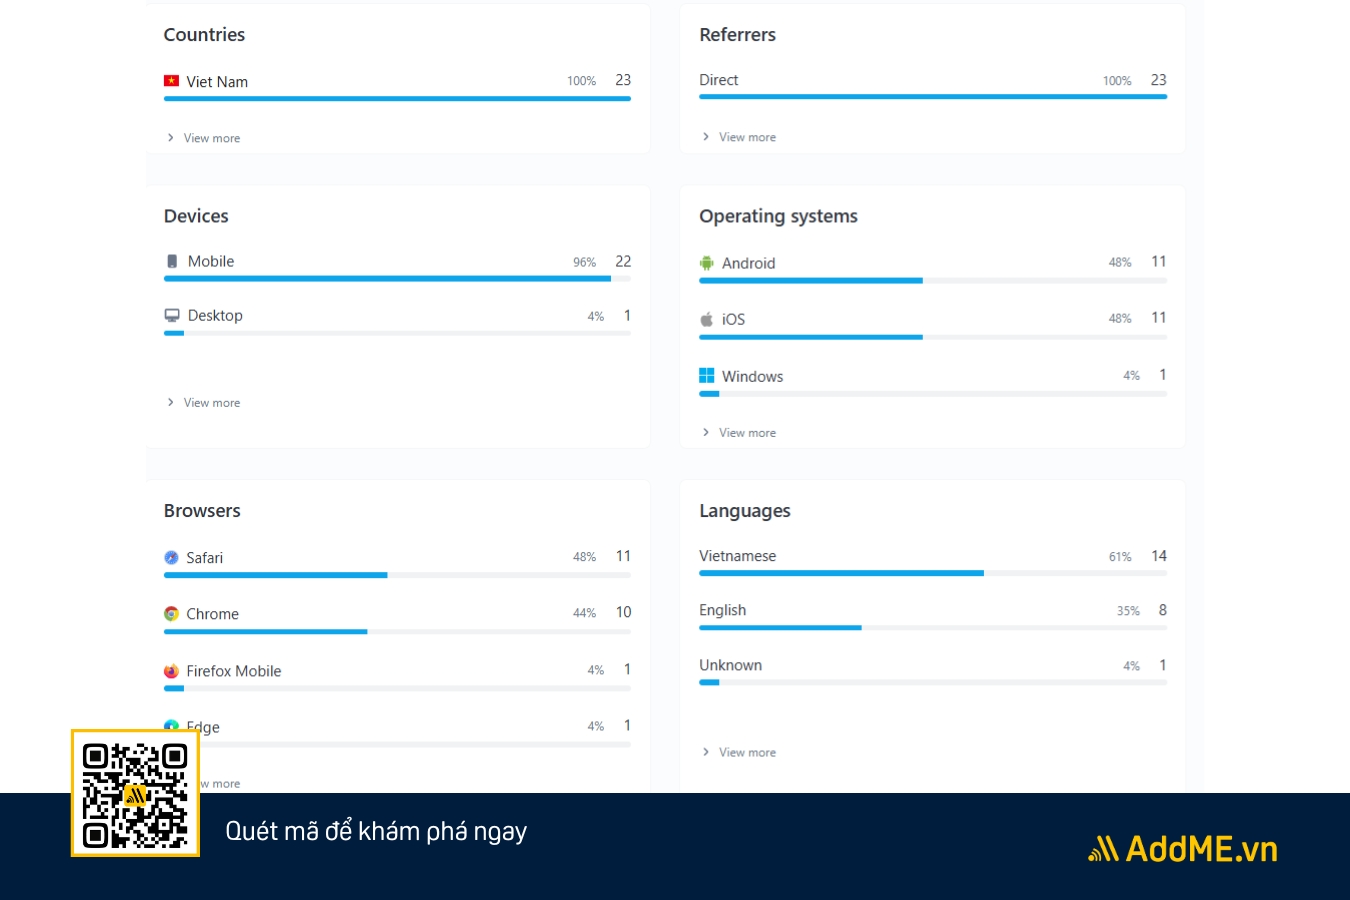This screenshot has width=1350, height=900.
Task: Click the Windows logo icon
Action: click(707, 376)
